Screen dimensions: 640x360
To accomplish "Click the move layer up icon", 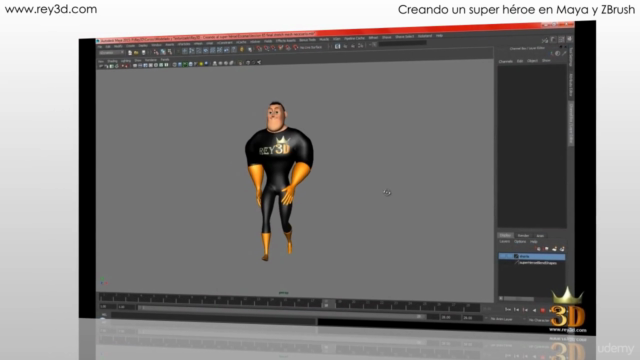I will (x=538, y=249).
